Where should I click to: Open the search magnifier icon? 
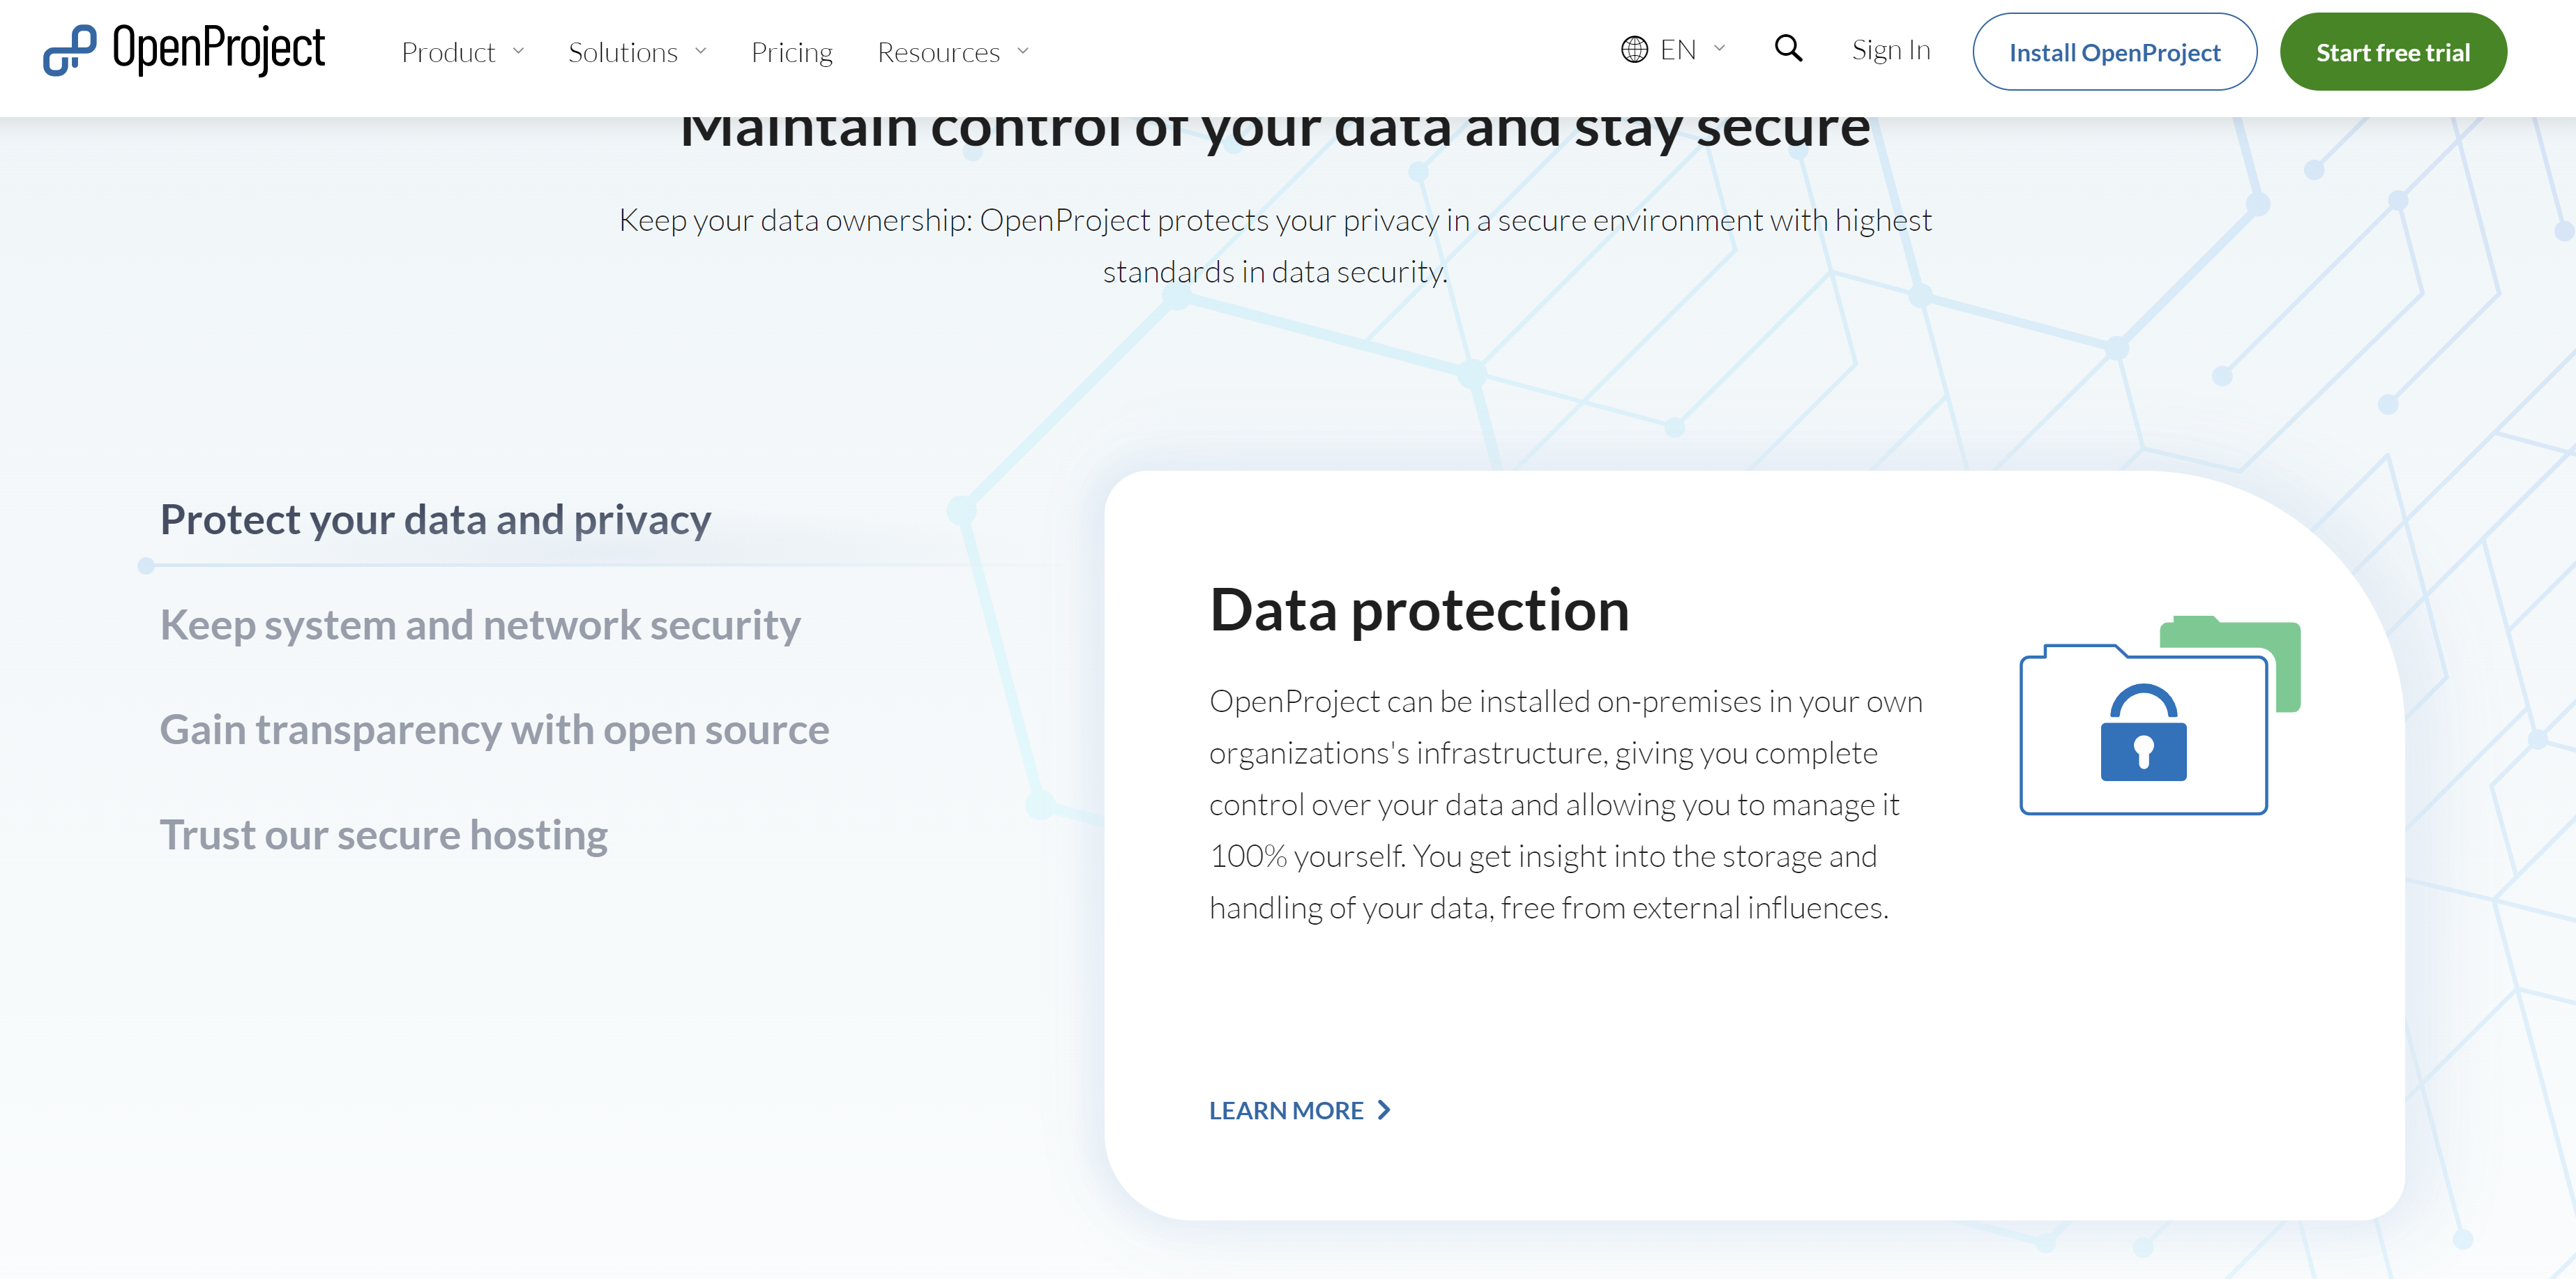coord(1788,49)
